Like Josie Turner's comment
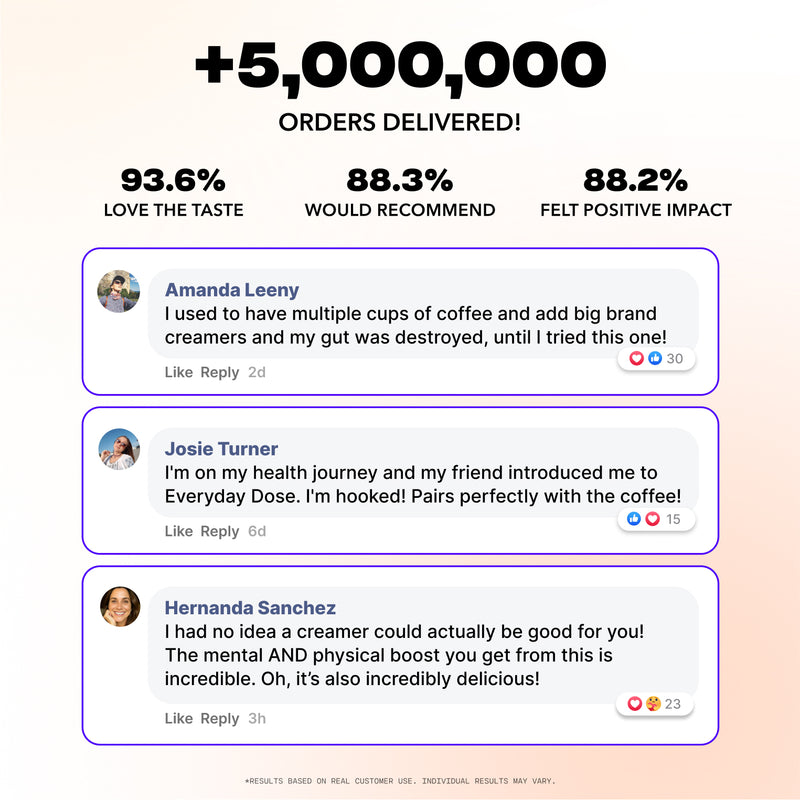This screenshot has height=800, width=800. [x=178, y=531]
